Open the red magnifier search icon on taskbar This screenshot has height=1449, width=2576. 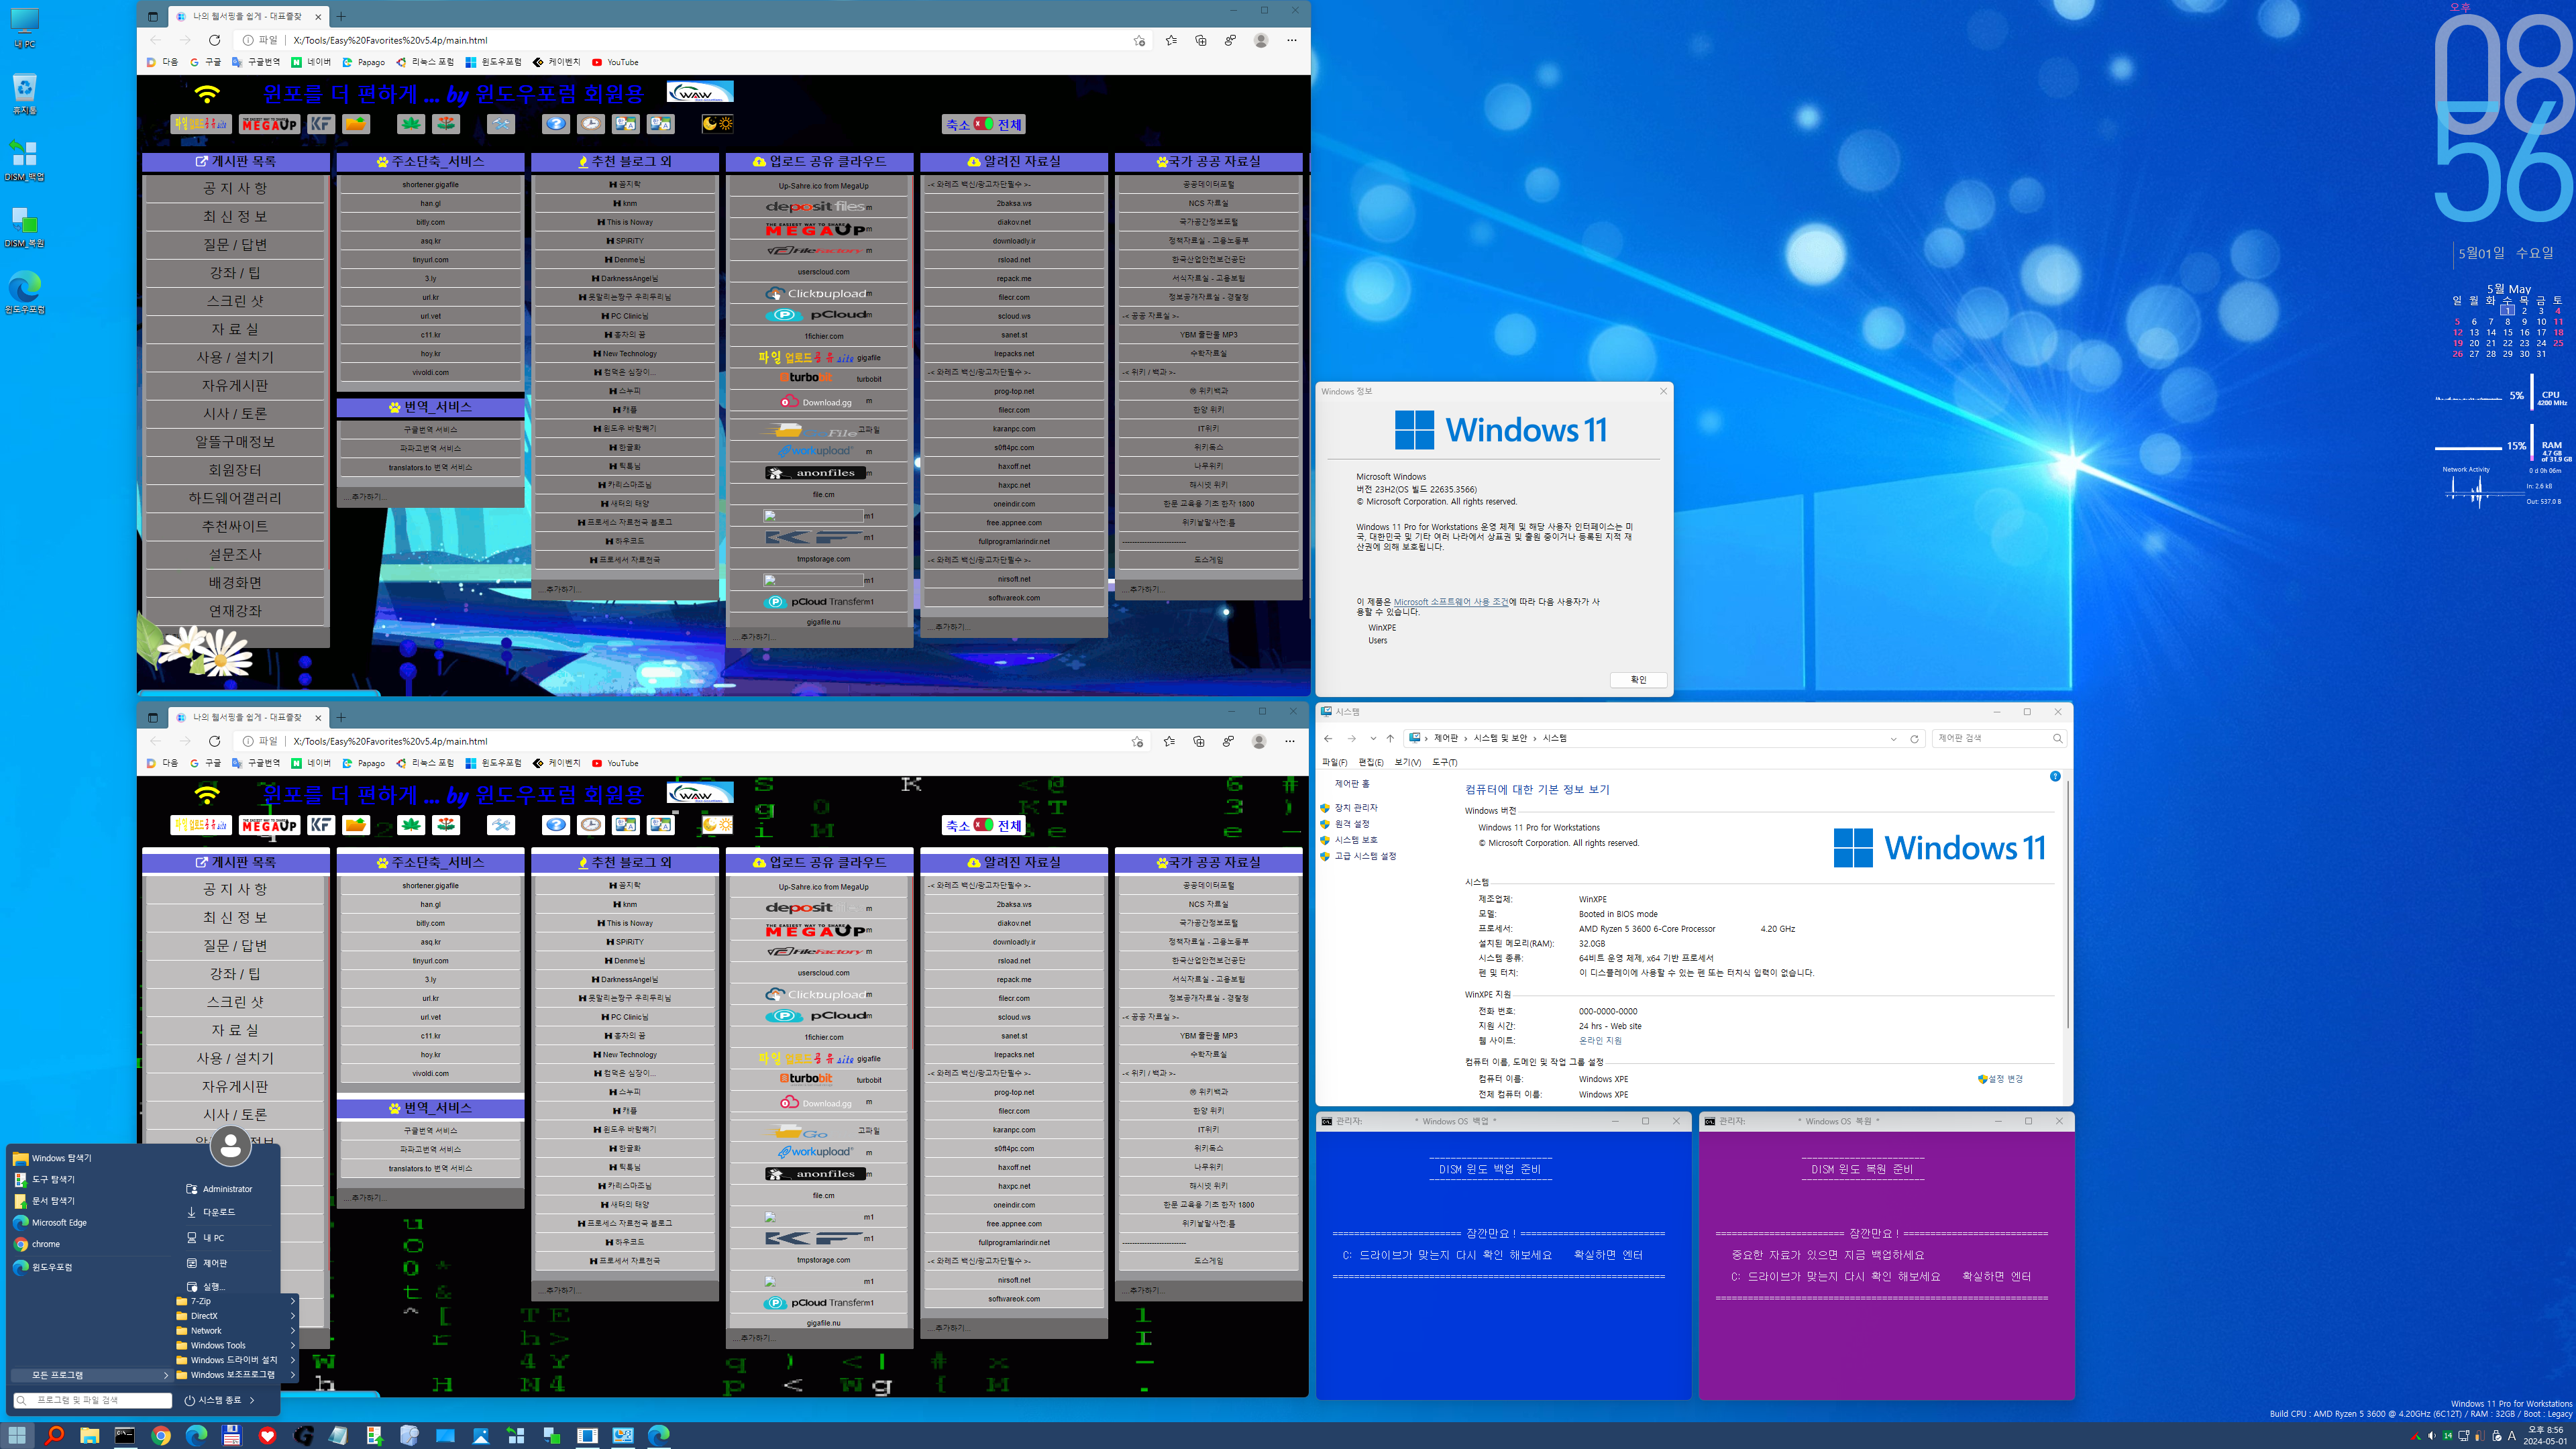tap(54, 1435)
